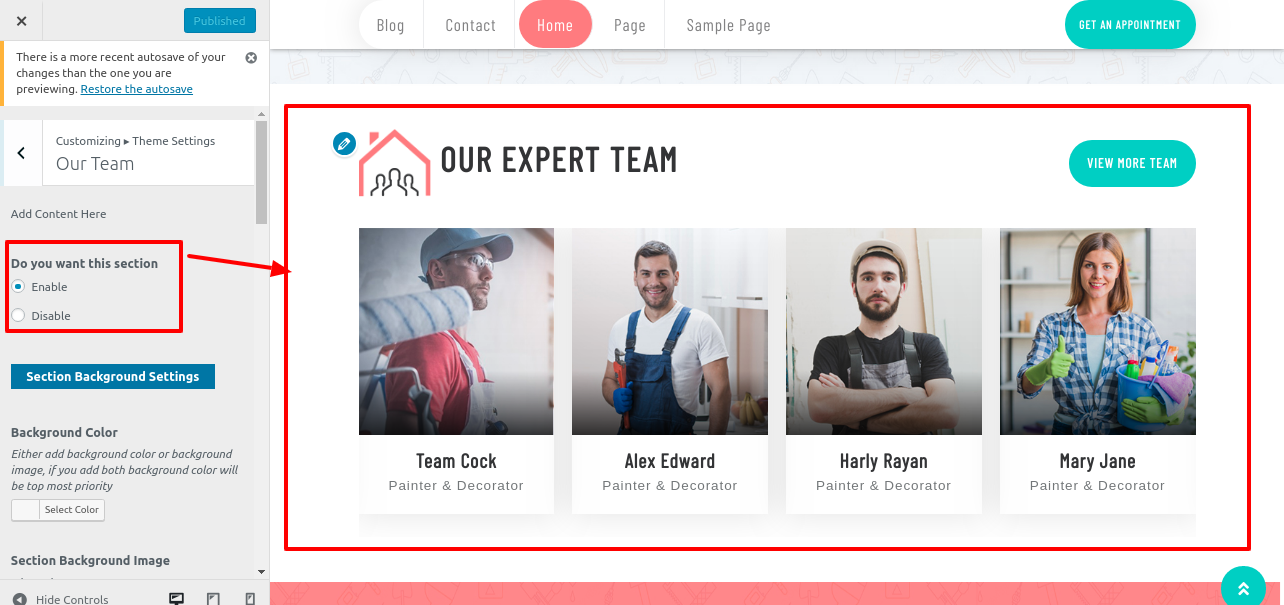Image resolution: width=1284 pixels, height=605 pixels.
Task: Open the Sample Page menu item
Action: tap(728, 25)
